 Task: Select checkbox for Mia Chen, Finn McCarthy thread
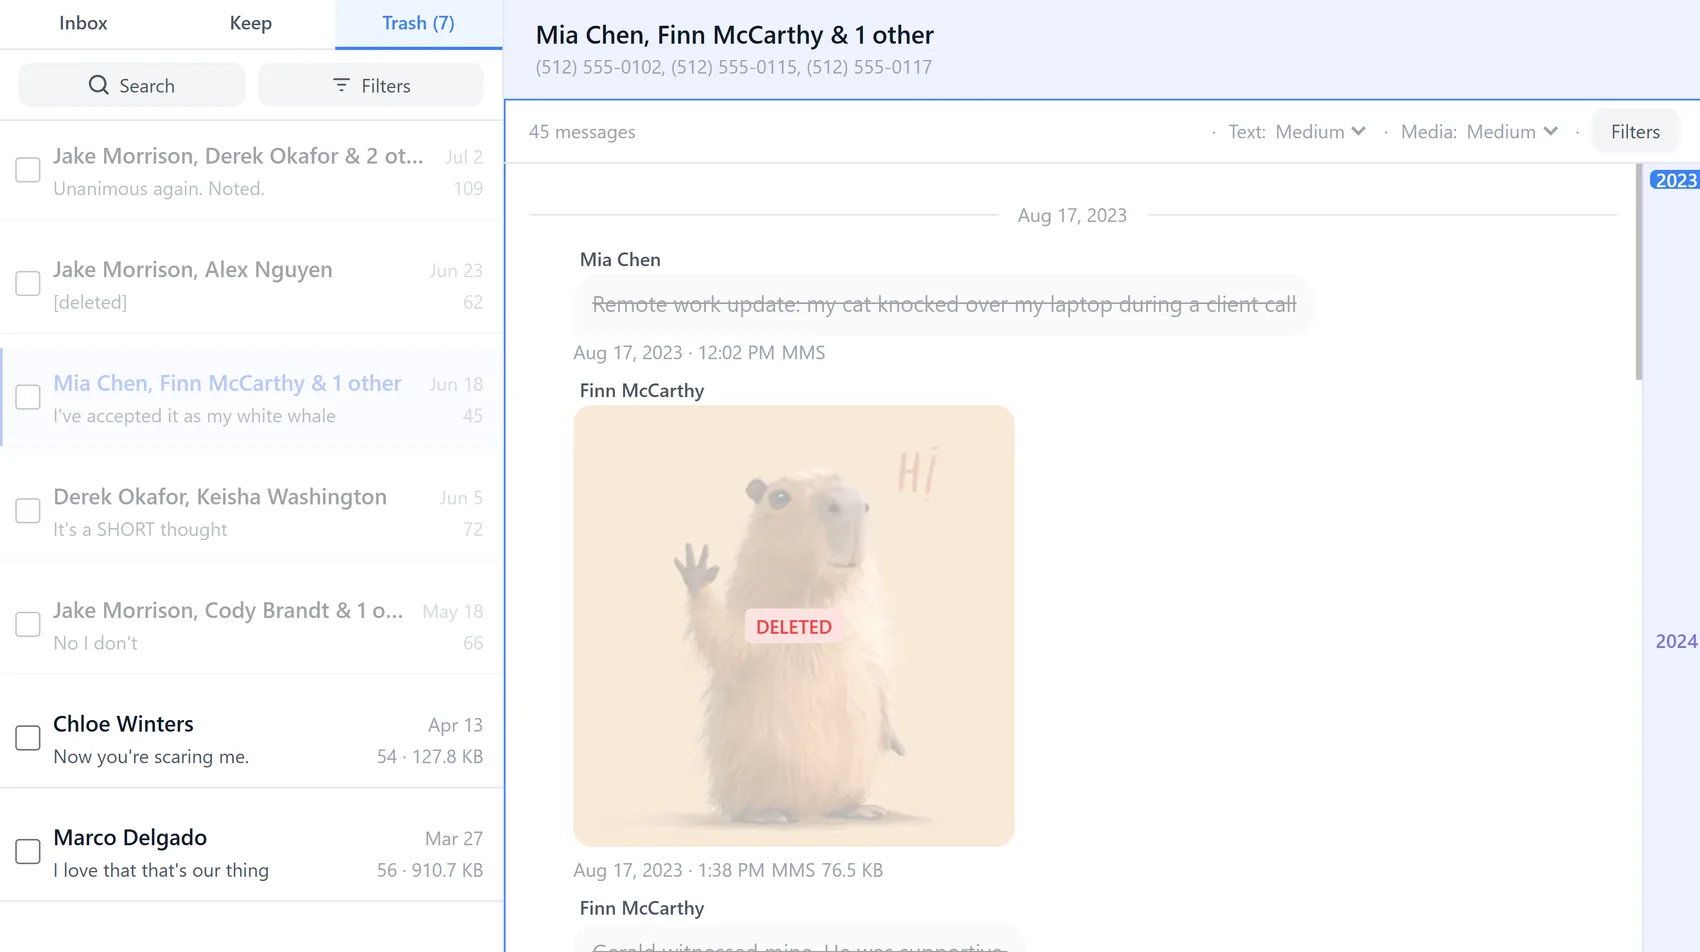(28, 397)
